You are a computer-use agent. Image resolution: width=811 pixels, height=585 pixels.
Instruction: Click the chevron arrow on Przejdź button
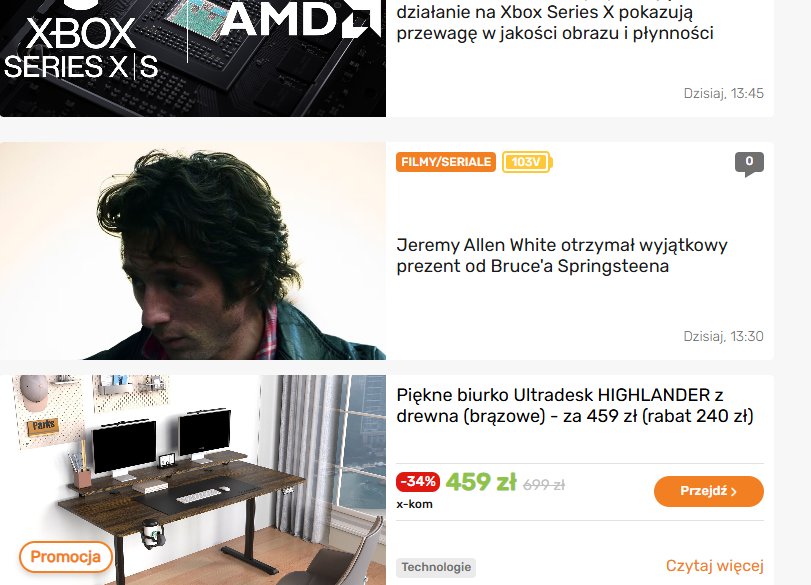tap(733, 492)
